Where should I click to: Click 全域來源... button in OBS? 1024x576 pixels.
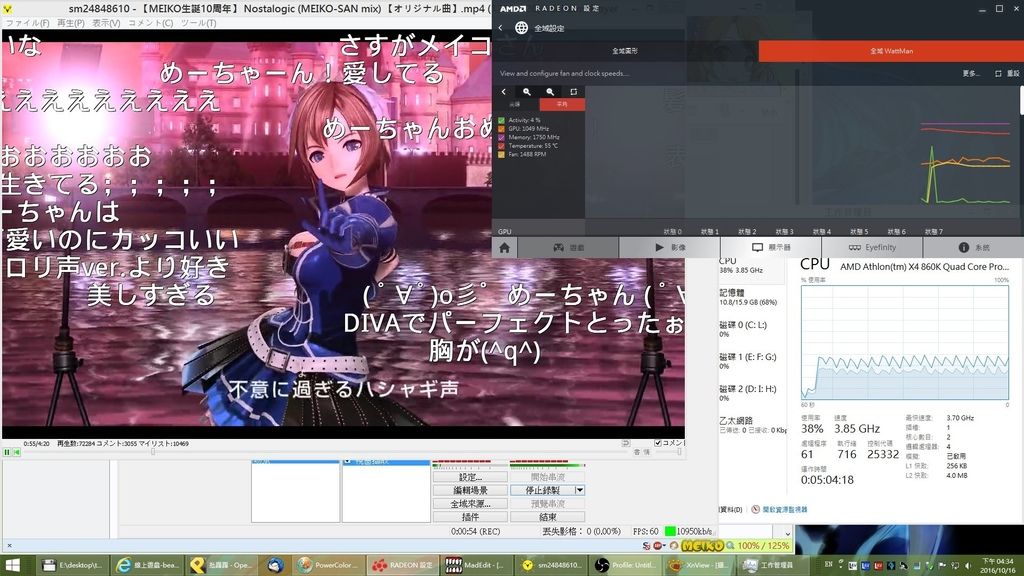click(470, 504)
